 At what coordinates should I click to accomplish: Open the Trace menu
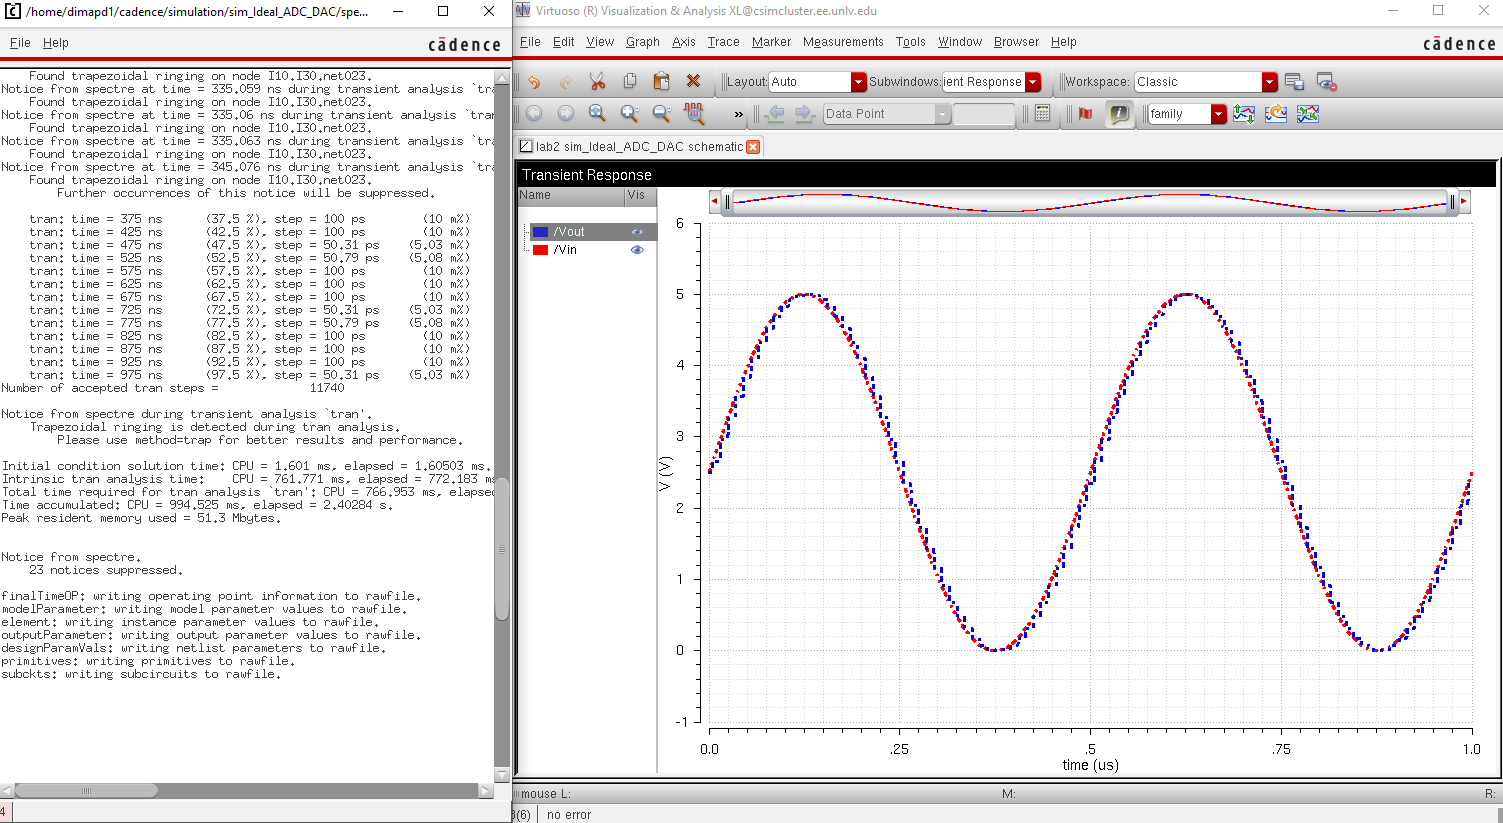pyautogui.click(x=723, y=42)
